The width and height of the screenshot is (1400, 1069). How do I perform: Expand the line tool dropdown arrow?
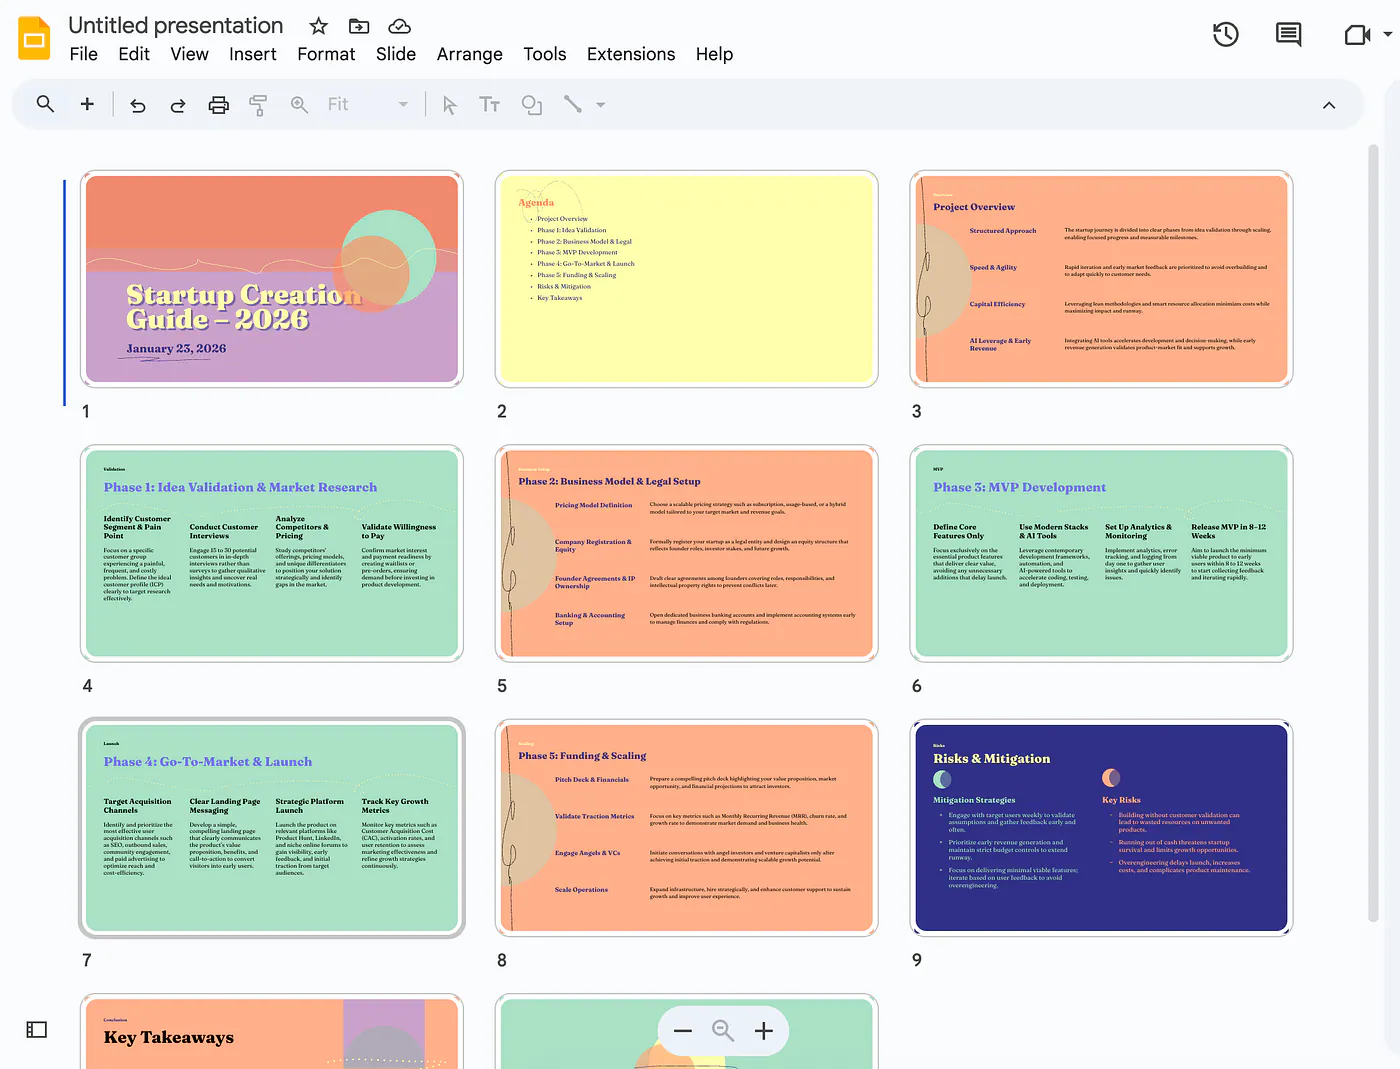click(x=601, y=104)
